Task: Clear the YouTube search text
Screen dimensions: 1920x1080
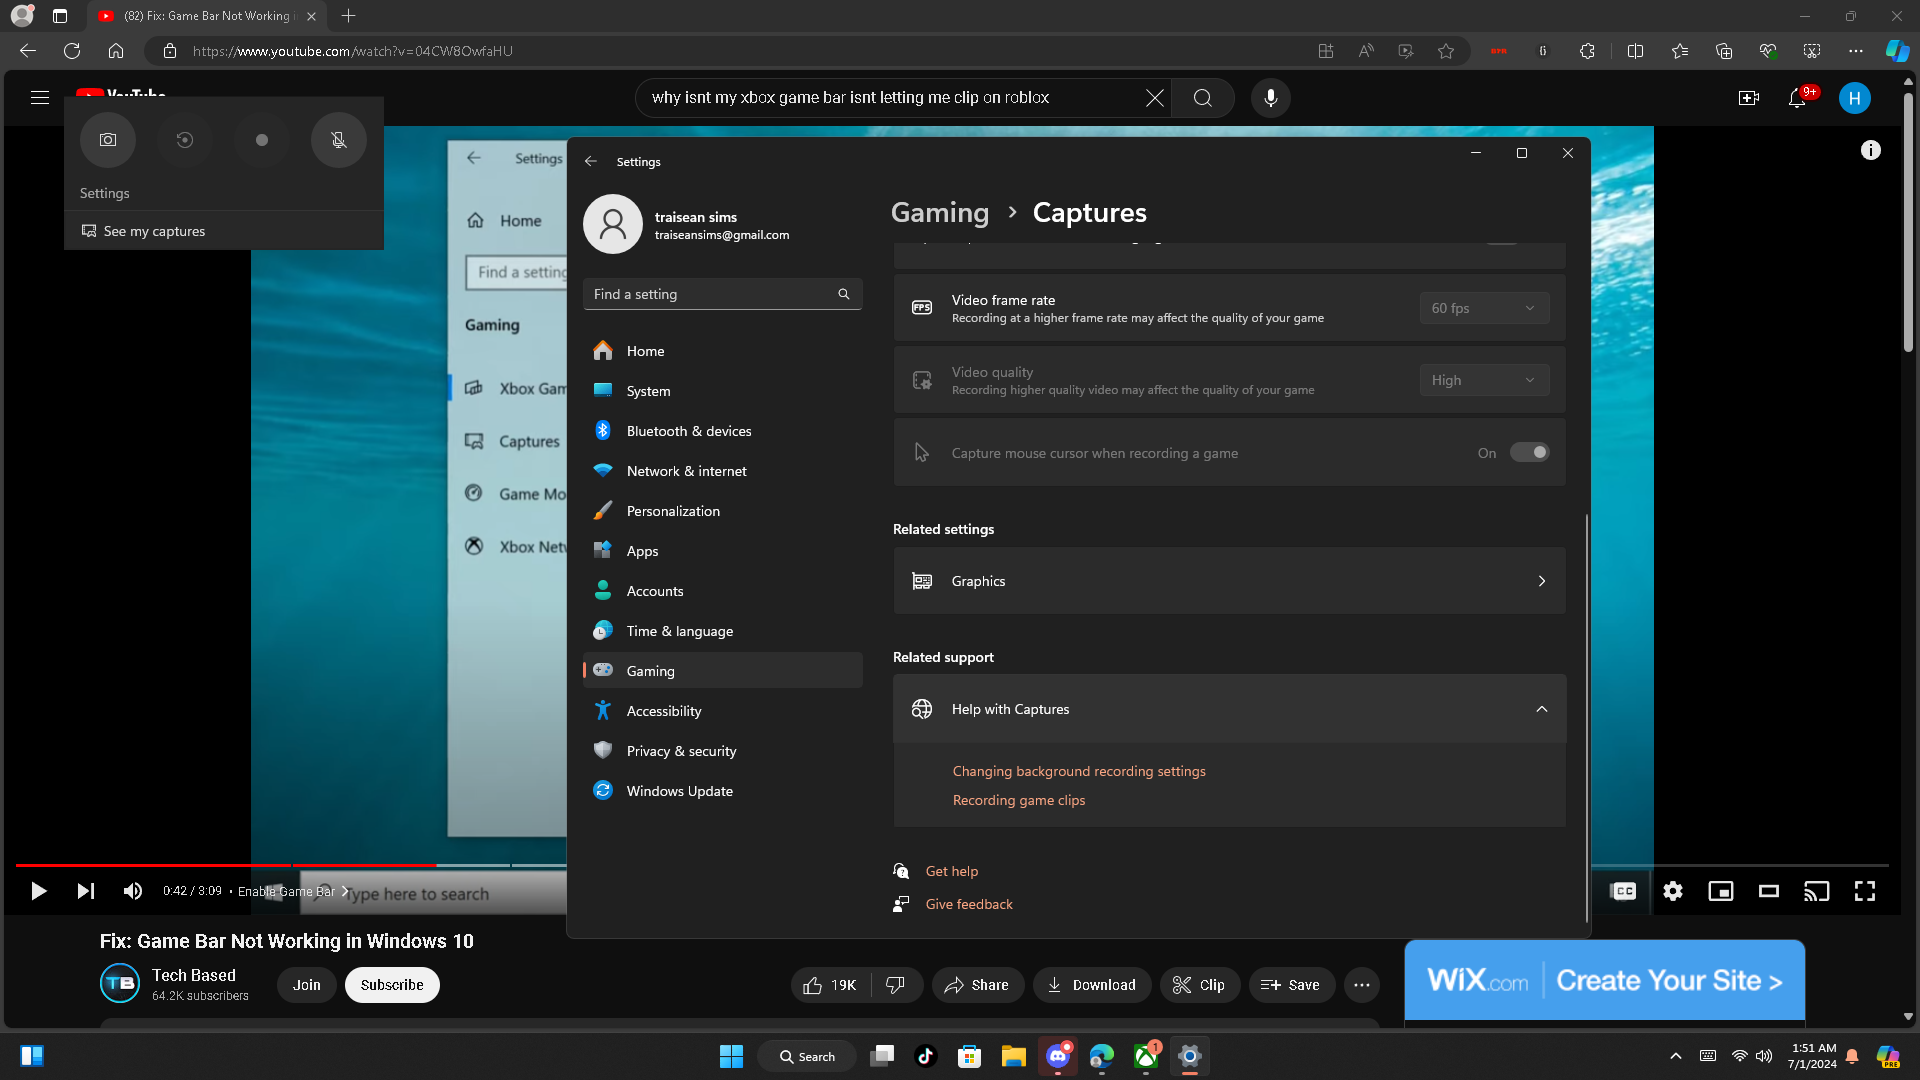Action: click(1155, 98)
